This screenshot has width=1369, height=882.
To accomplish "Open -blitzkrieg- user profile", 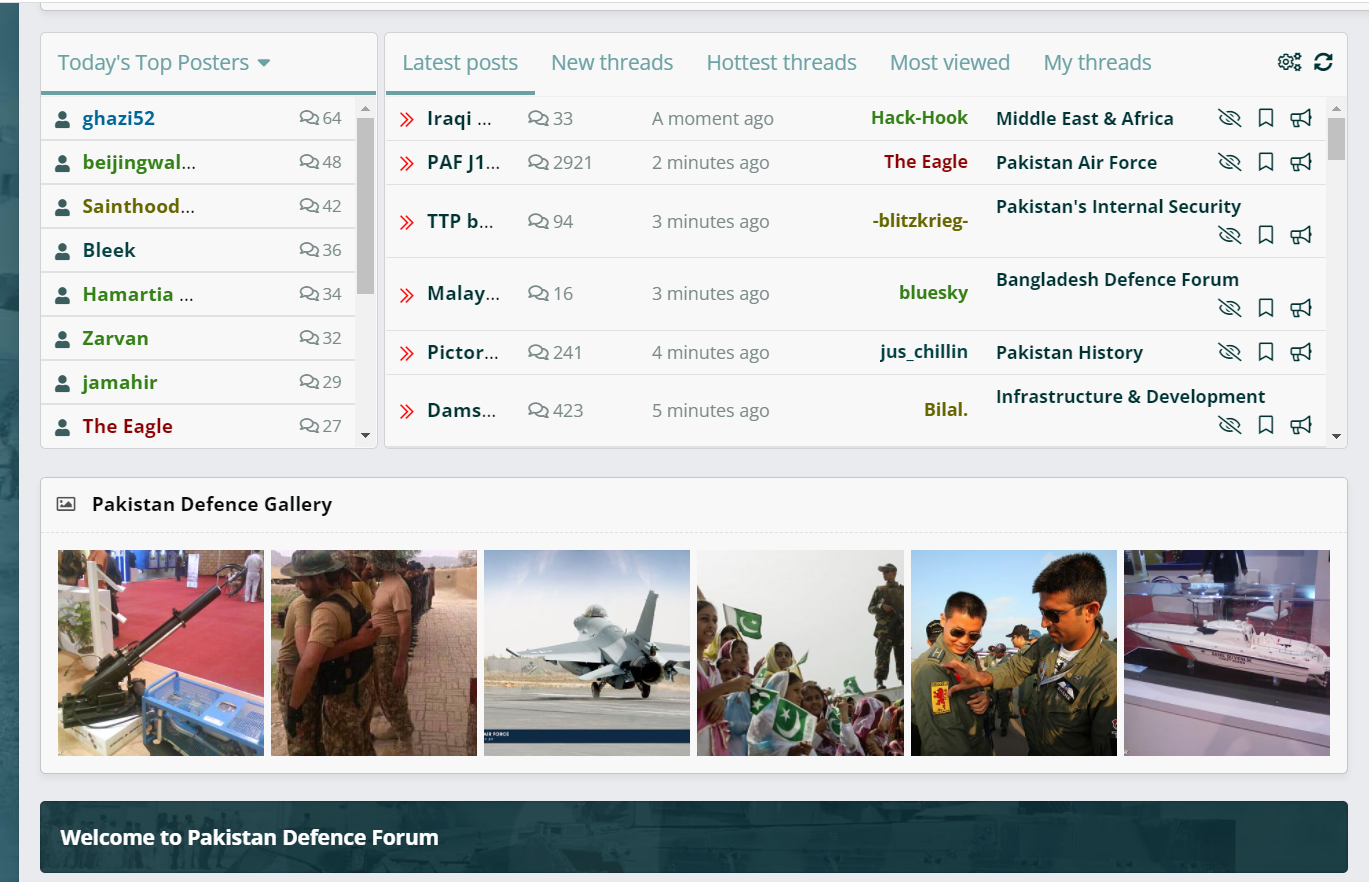I will click(920, 221).
